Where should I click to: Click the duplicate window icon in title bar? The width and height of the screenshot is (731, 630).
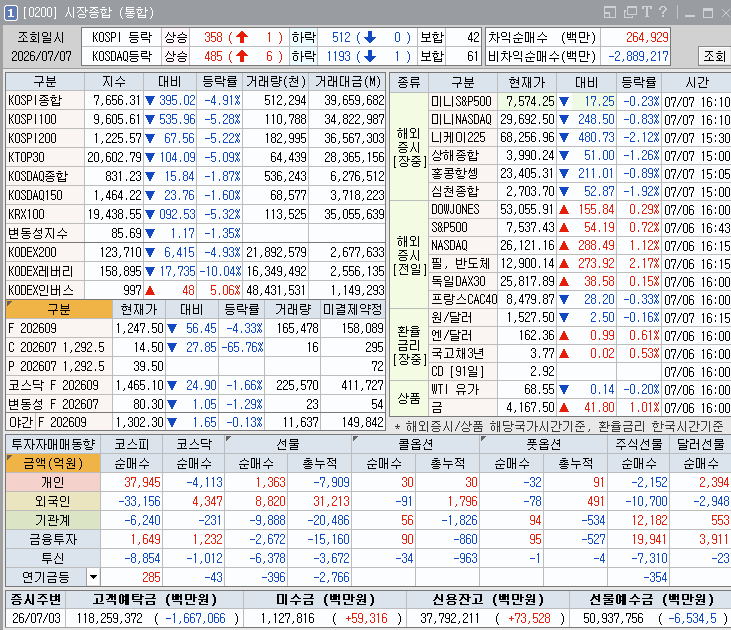click(630, 12)
